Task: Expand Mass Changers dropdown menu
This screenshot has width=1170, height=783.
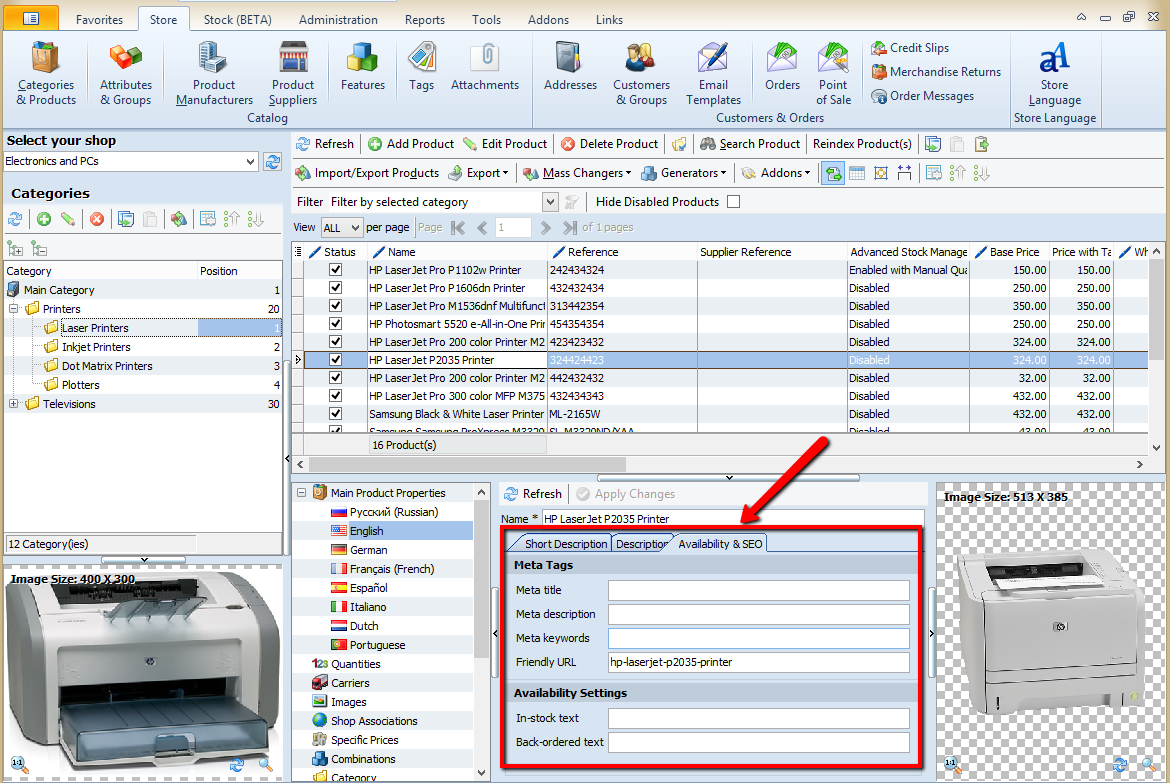Action: 577,173
